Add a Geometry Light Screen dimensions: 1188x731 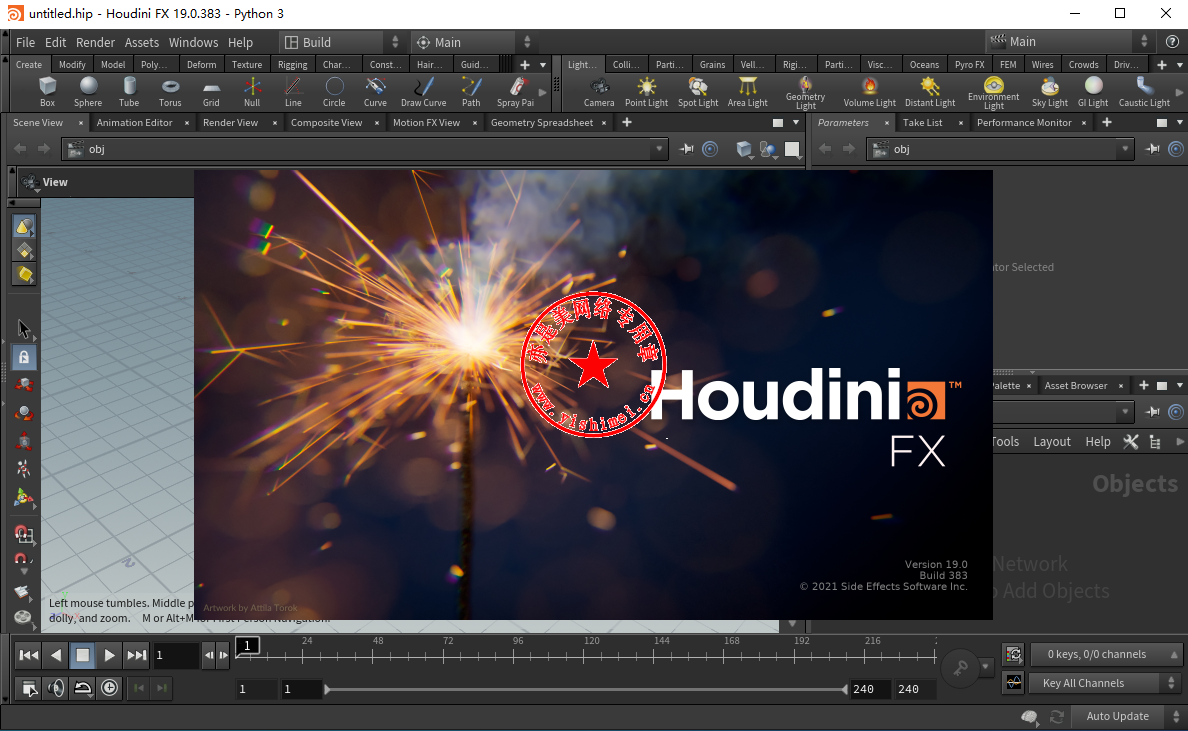point(805,92)
